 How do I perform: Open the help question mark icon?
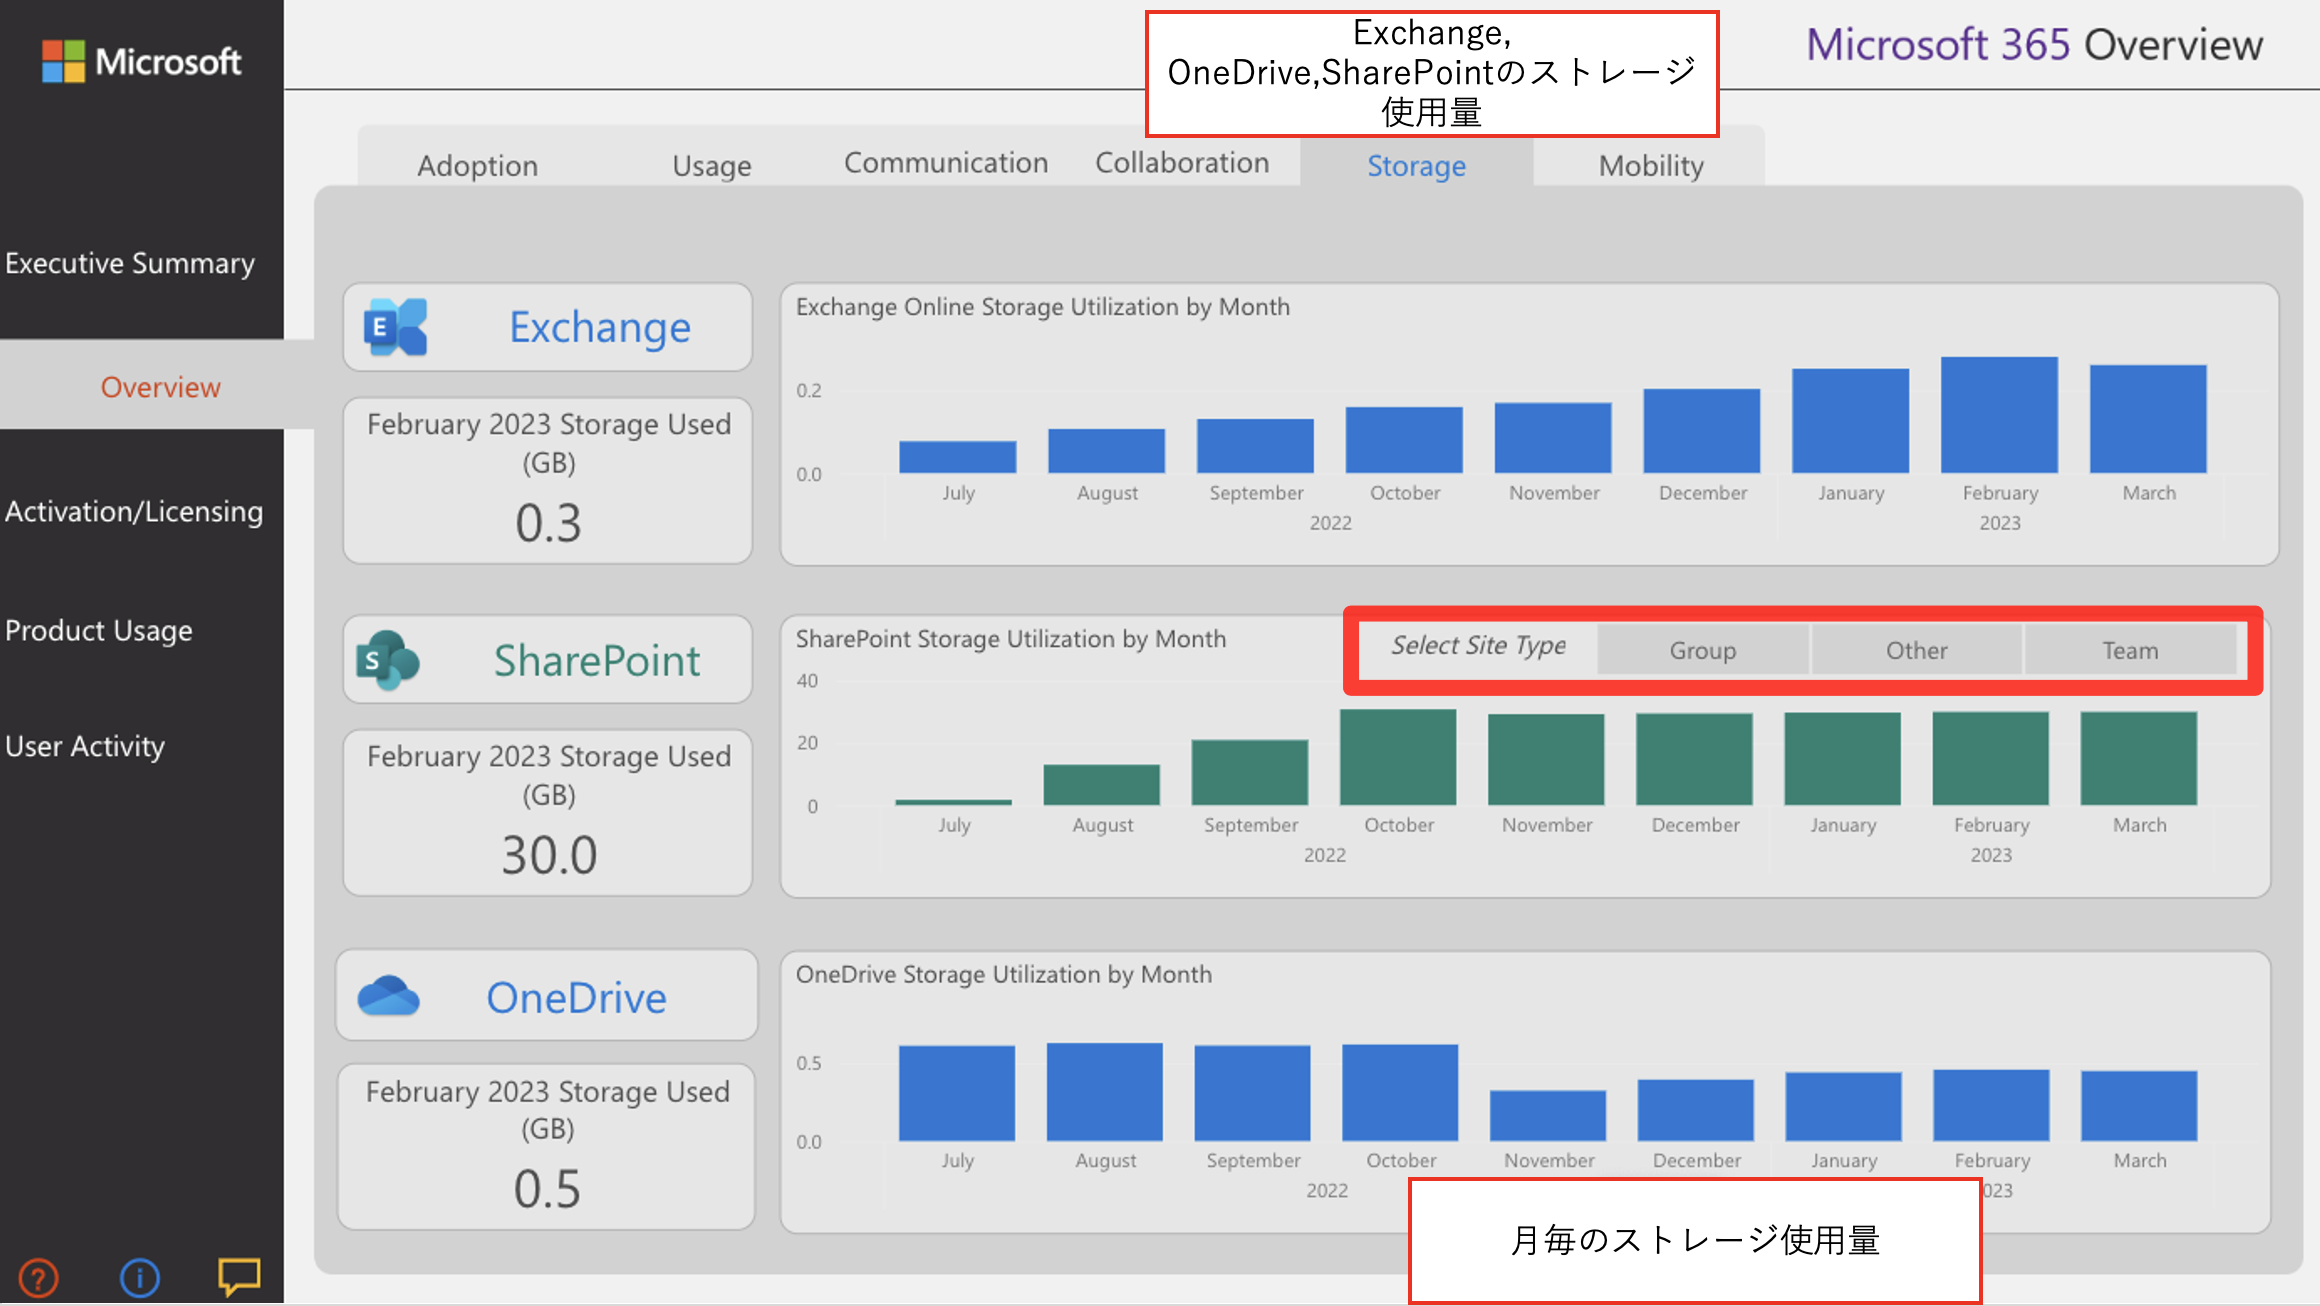tap(38, 1277)
